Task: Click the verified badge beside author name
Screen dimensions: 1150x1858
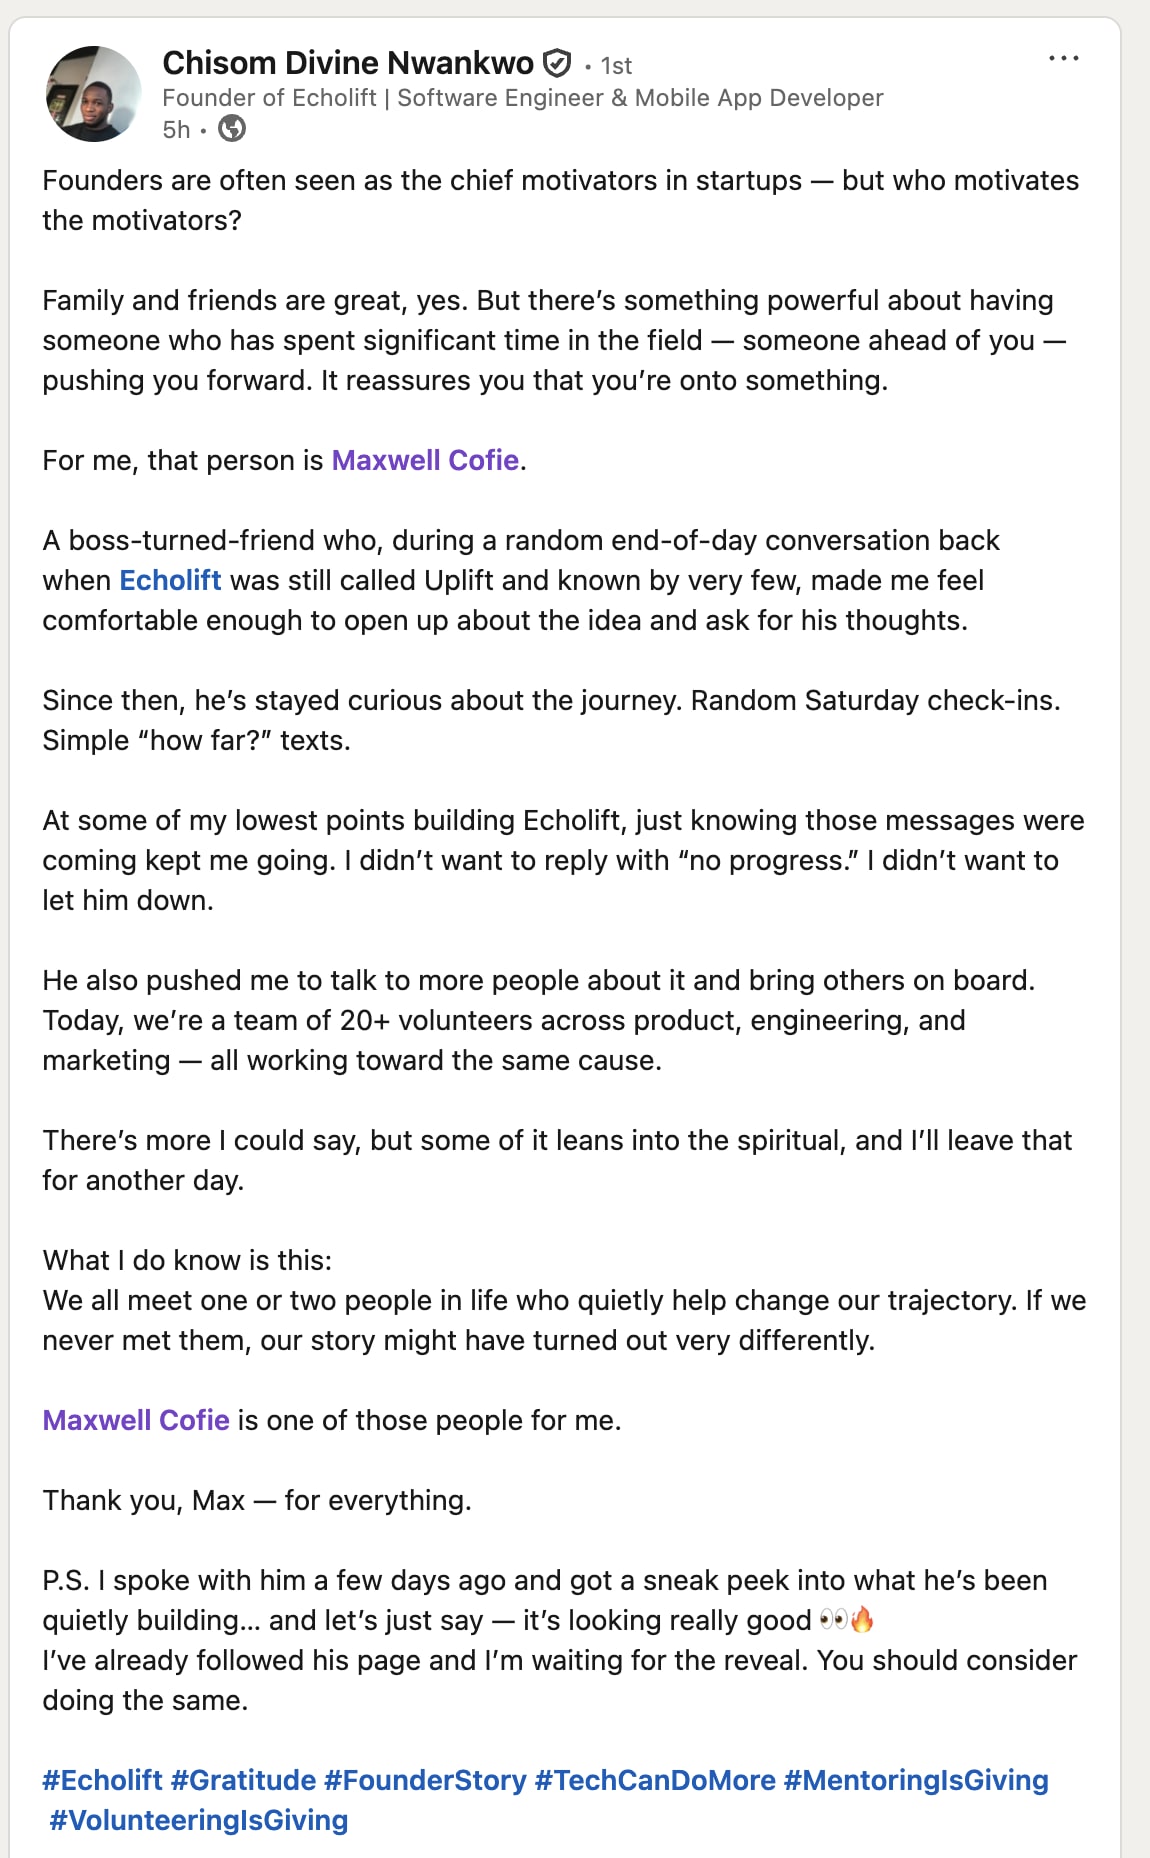Action: pyautogui.click(x=556, y=64)
